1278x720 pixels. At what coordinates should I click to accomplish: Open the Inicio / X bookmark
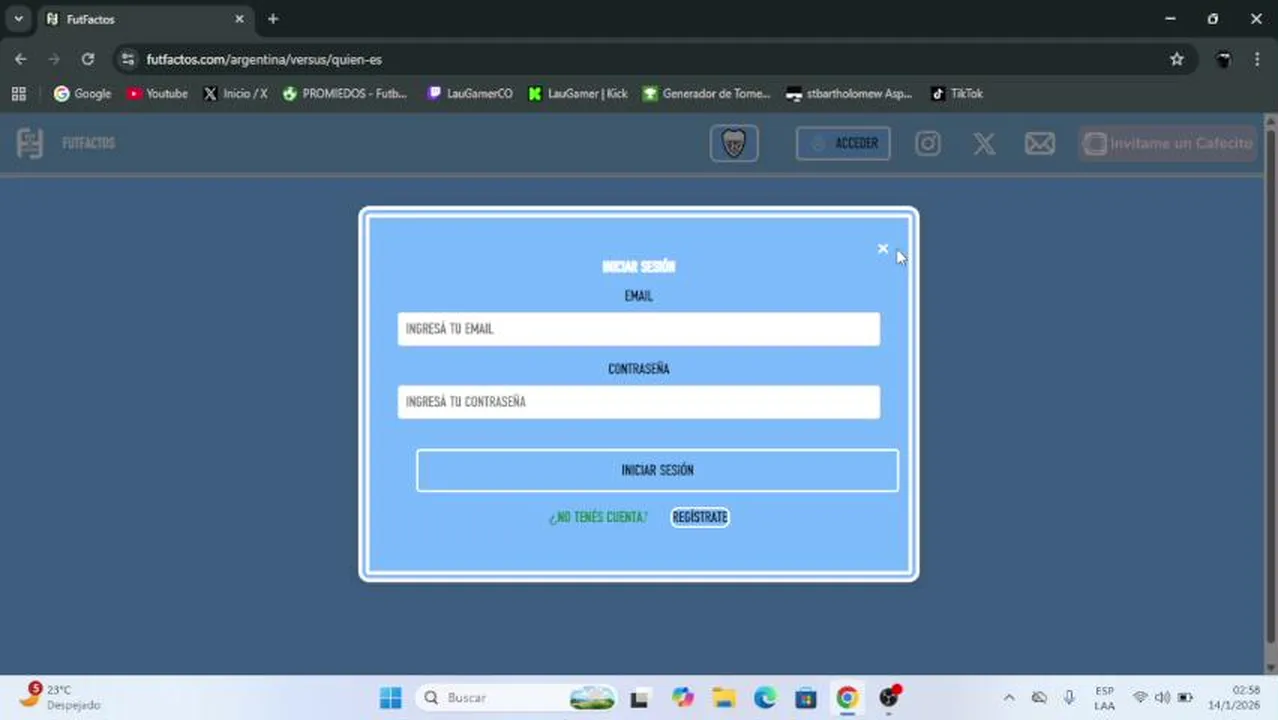pos(235,93)
